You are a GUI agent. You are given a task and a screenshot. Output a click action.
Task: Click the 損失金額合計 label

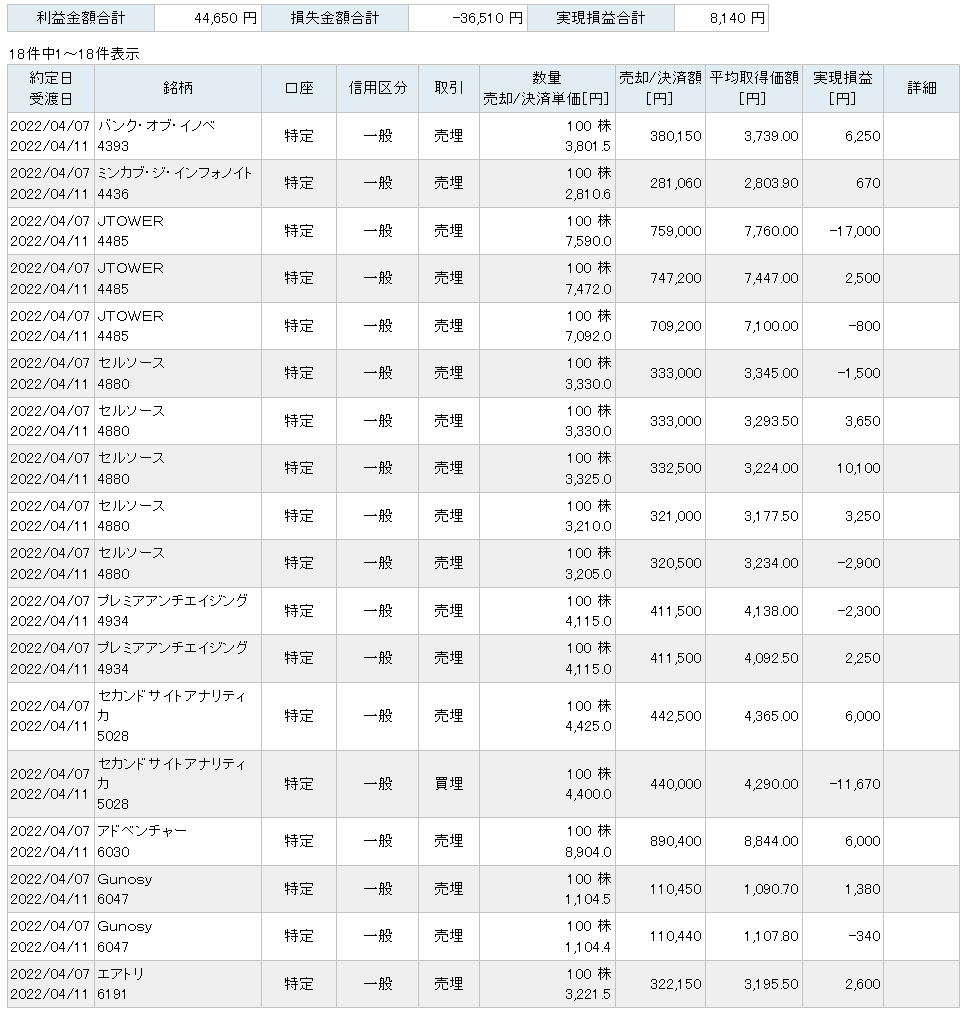tap(335, 18)
